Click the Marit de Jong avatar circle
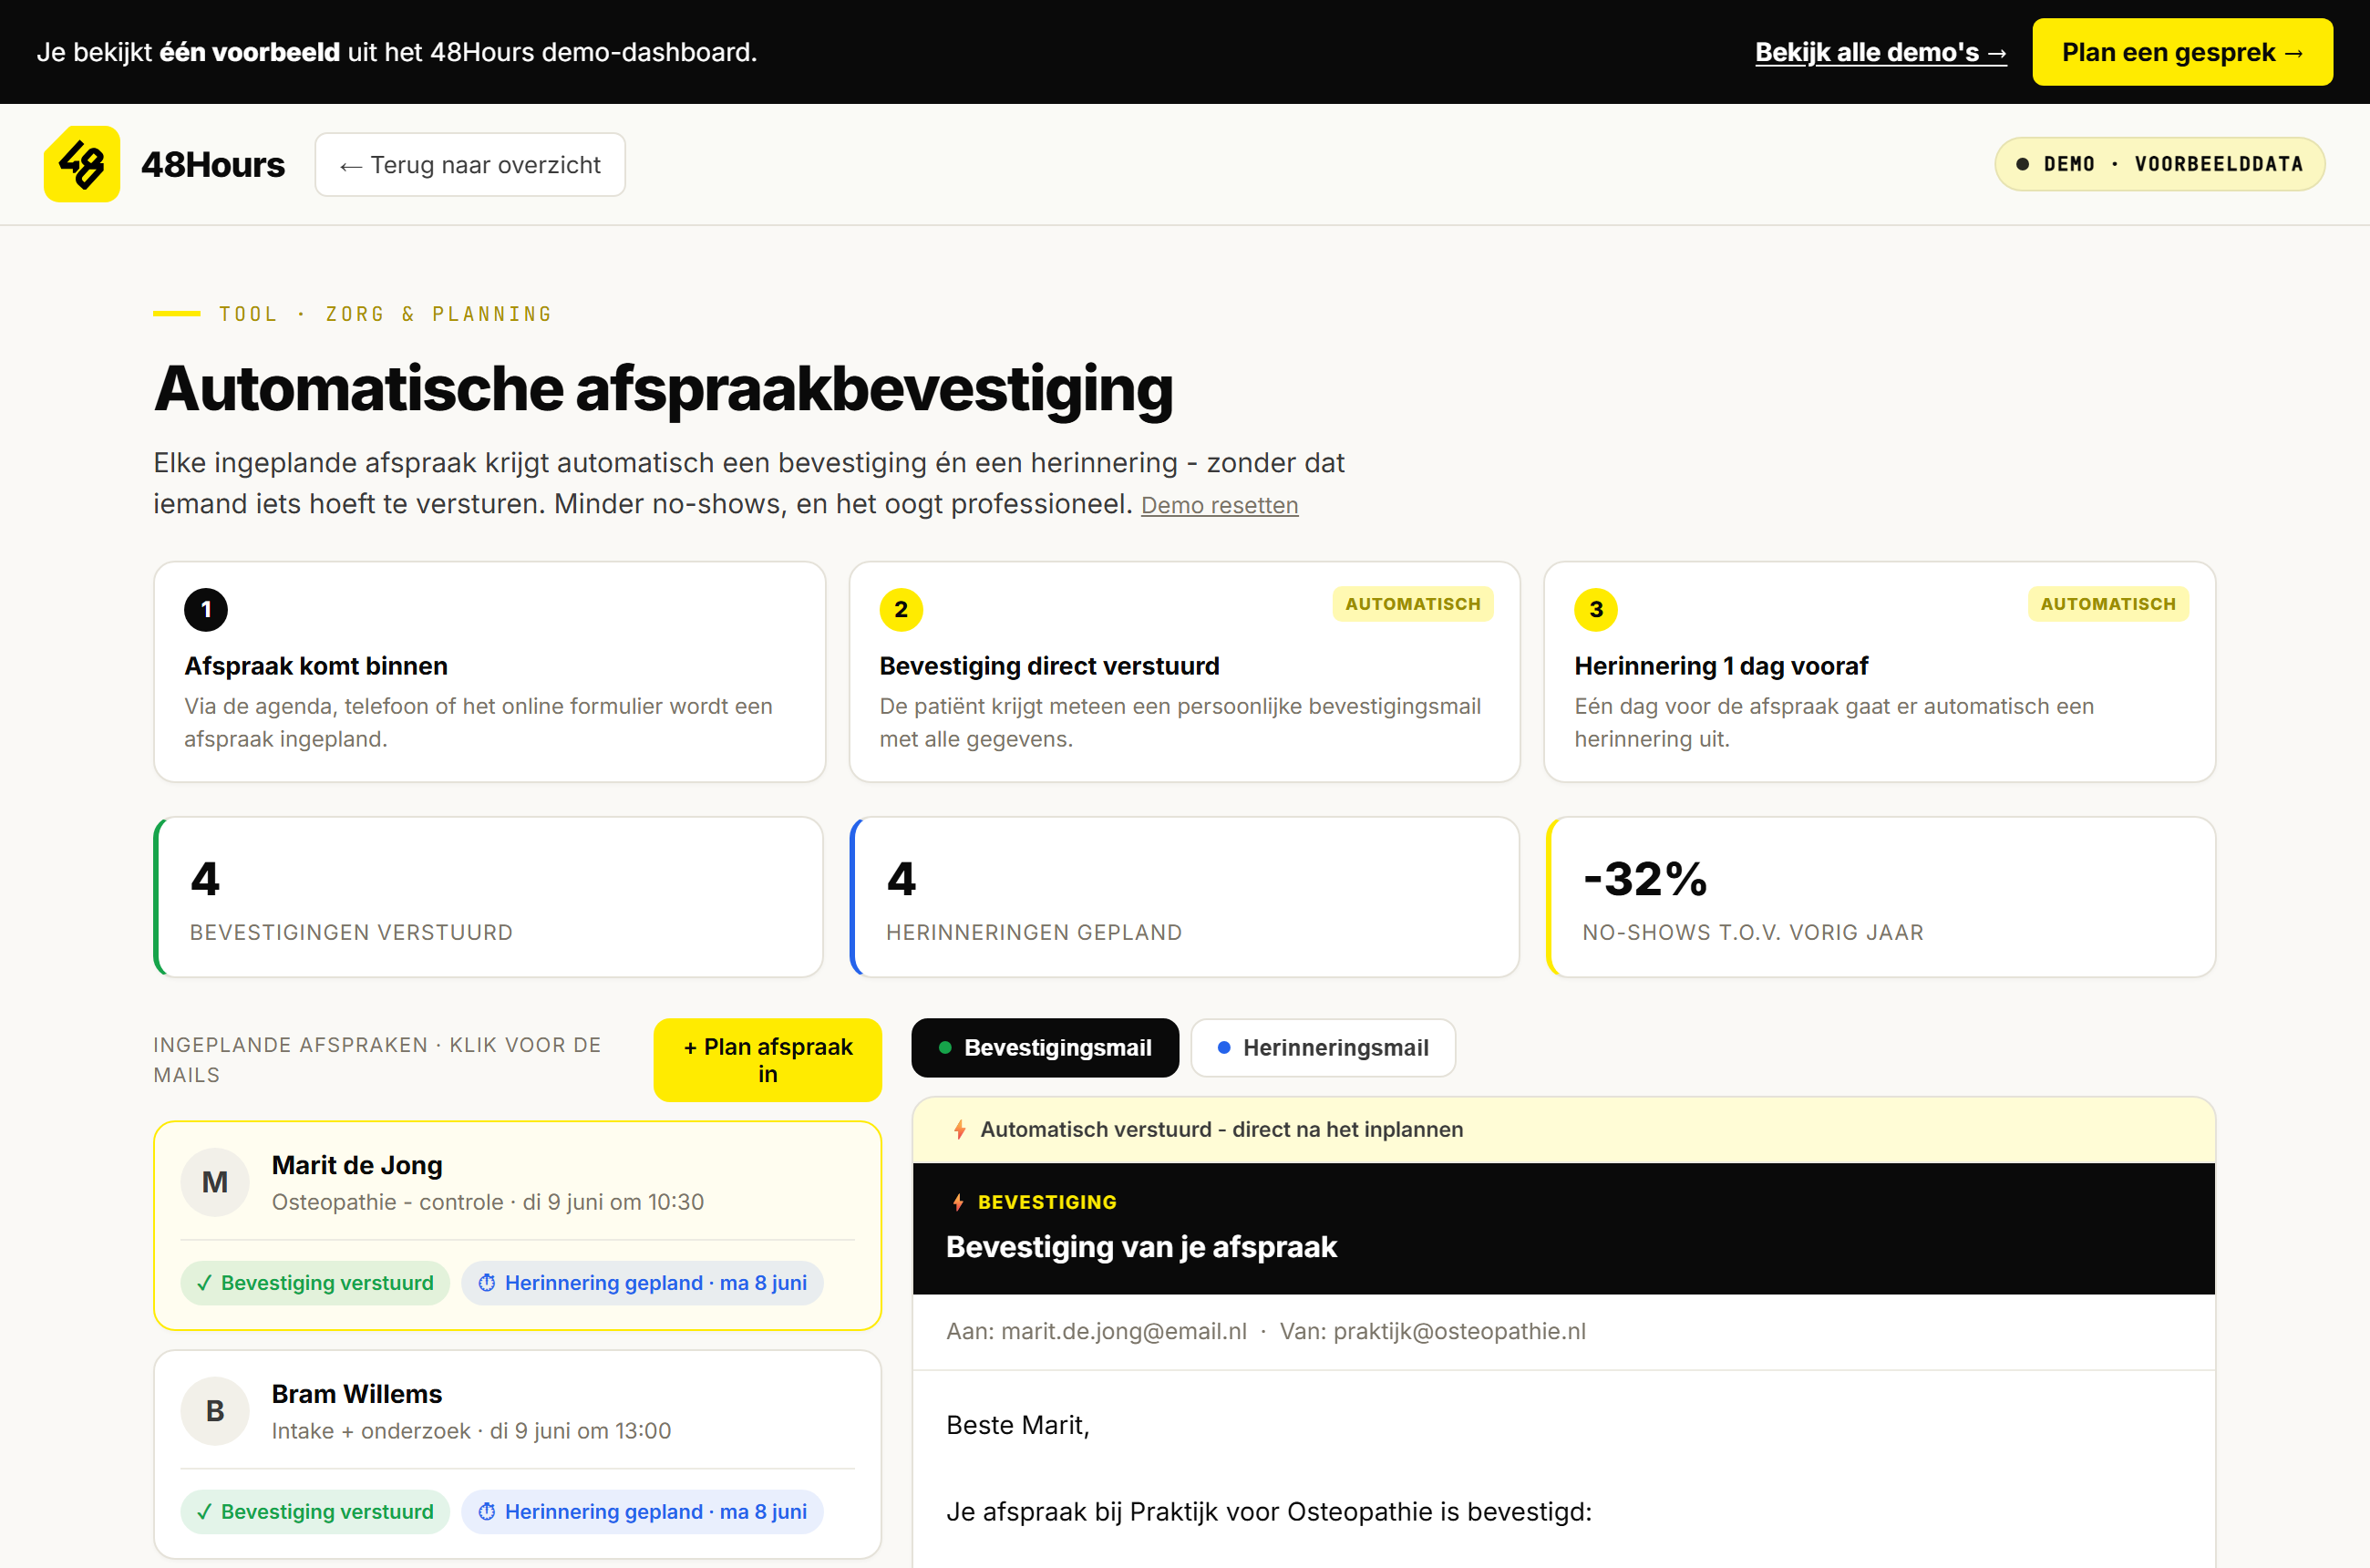This screenshot has height=1568, width=2370. tap(215, 1182)
